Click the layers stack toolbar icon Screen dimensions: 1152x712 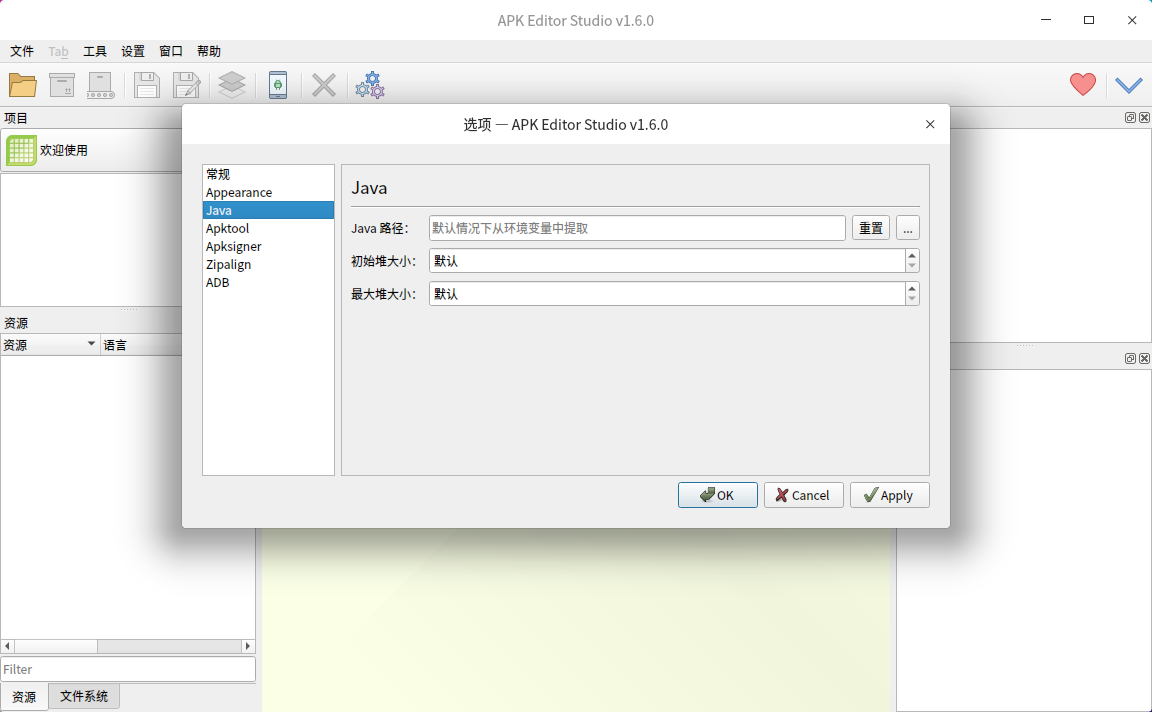click(x=231, y=85)
